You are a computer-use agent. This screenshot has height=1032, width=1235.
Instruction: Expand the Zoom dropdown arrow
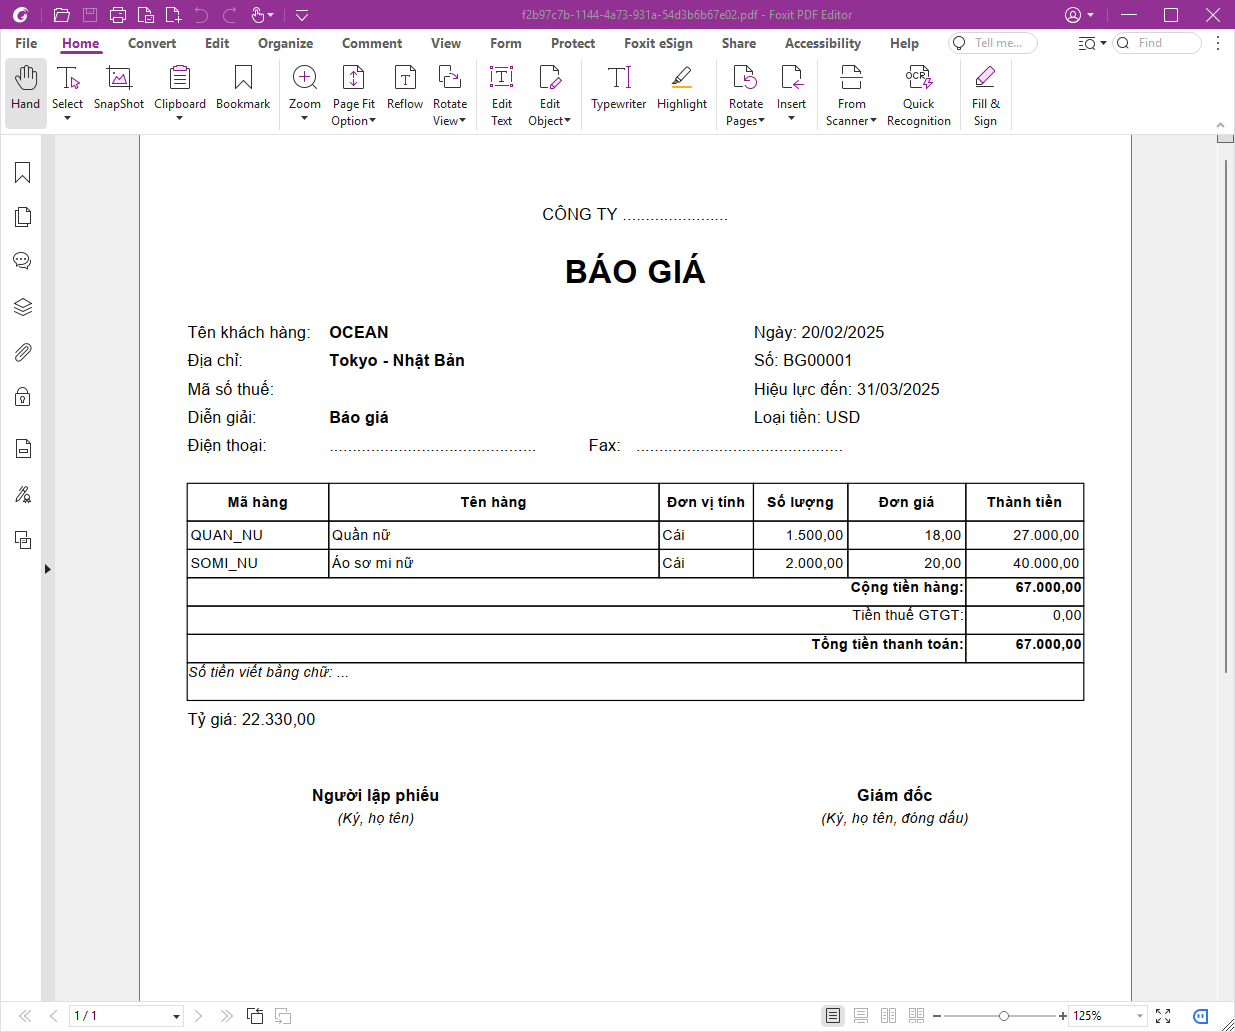tap(305, 119)
